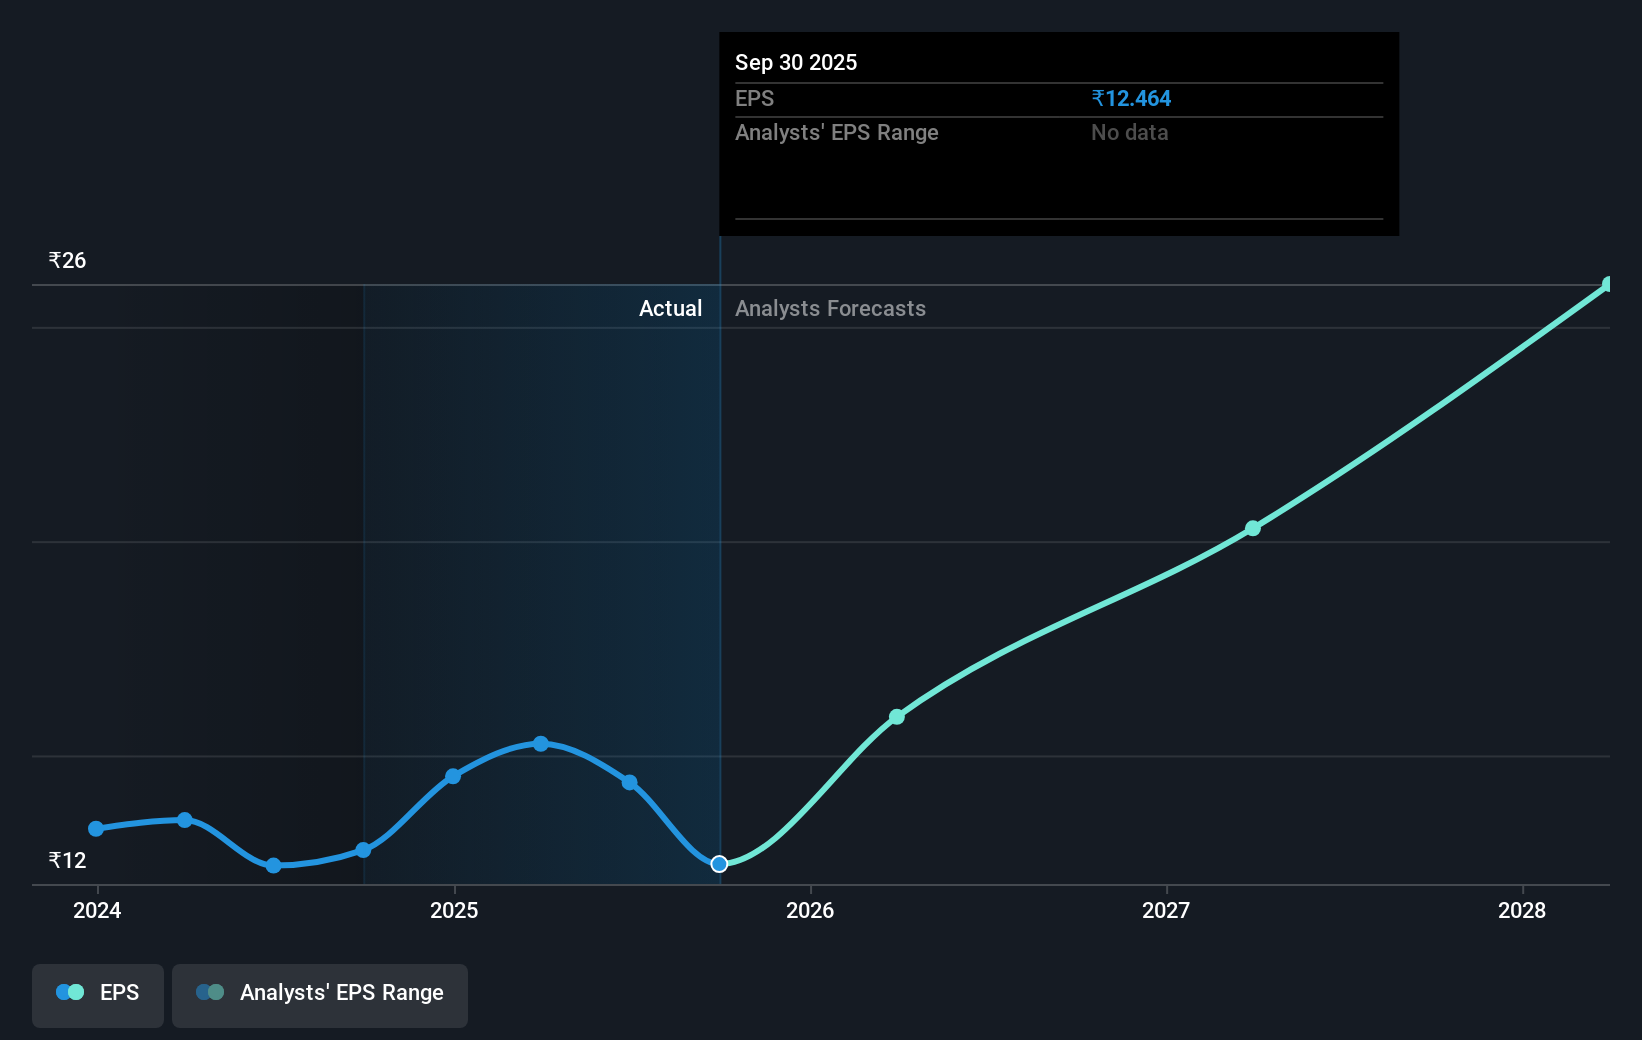The height and width of the screenshot is (1040, 1642).
Task: Switch to the Analysts Forecasts section
Action: click(830, 308)
